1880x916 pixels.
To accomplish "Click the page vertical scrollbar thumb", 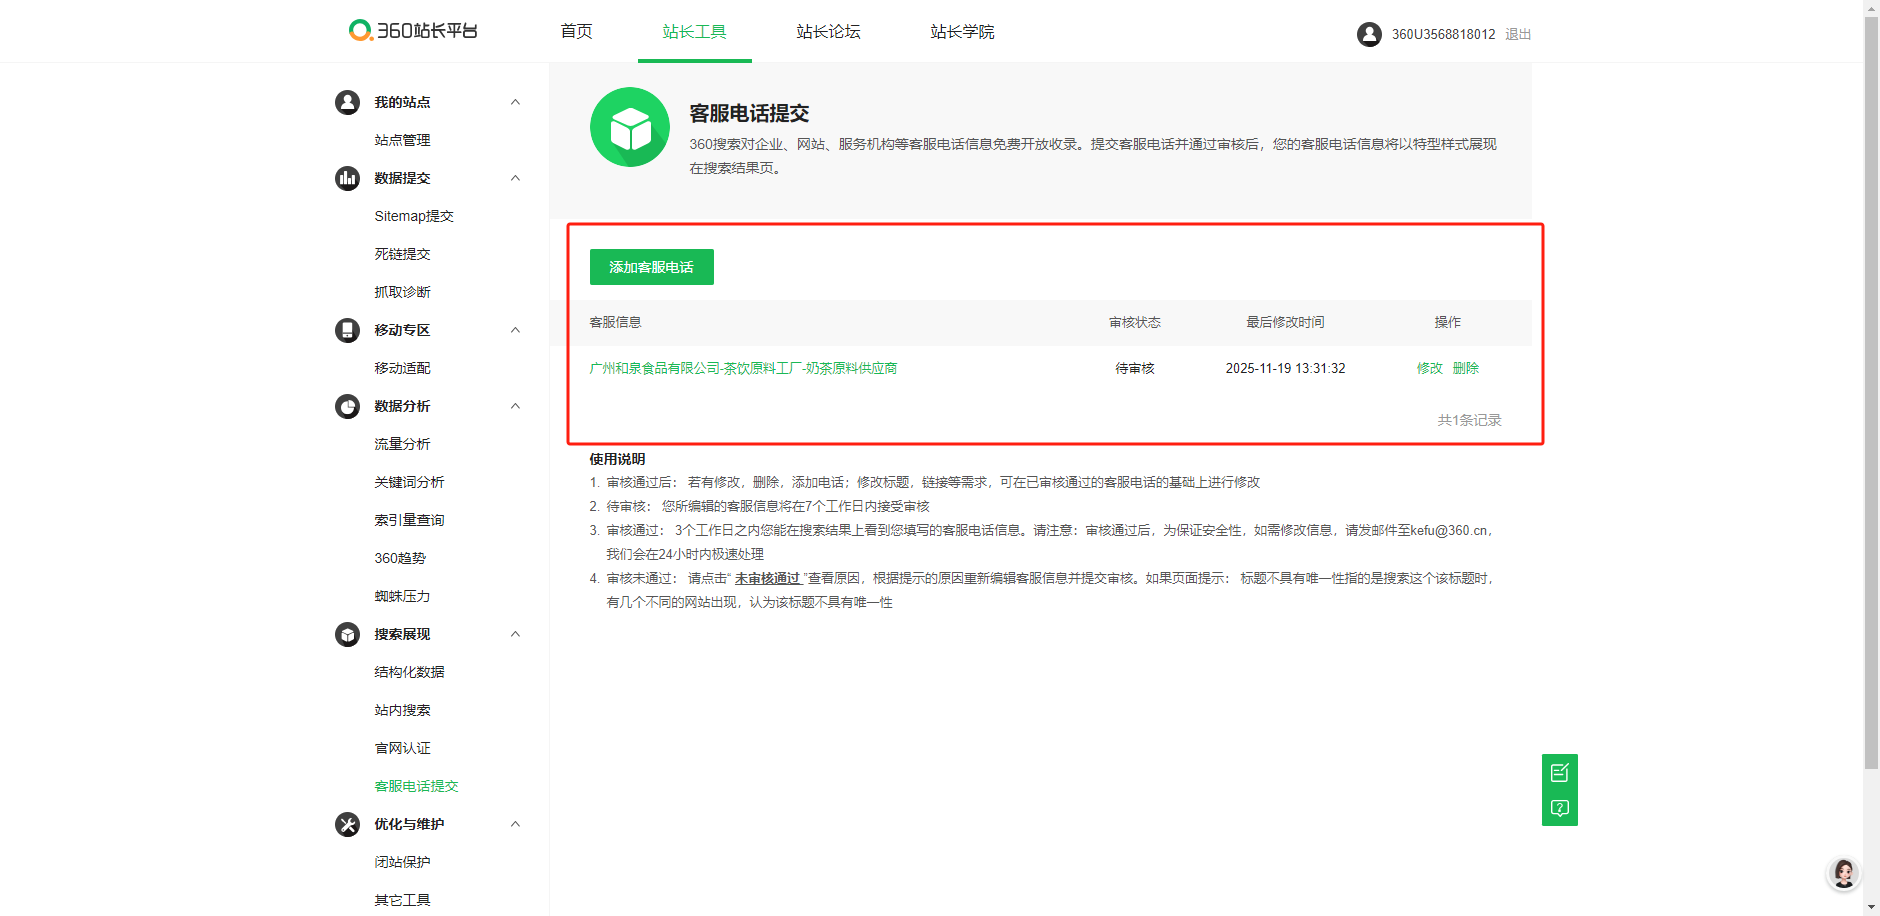I will [1871, 393].
